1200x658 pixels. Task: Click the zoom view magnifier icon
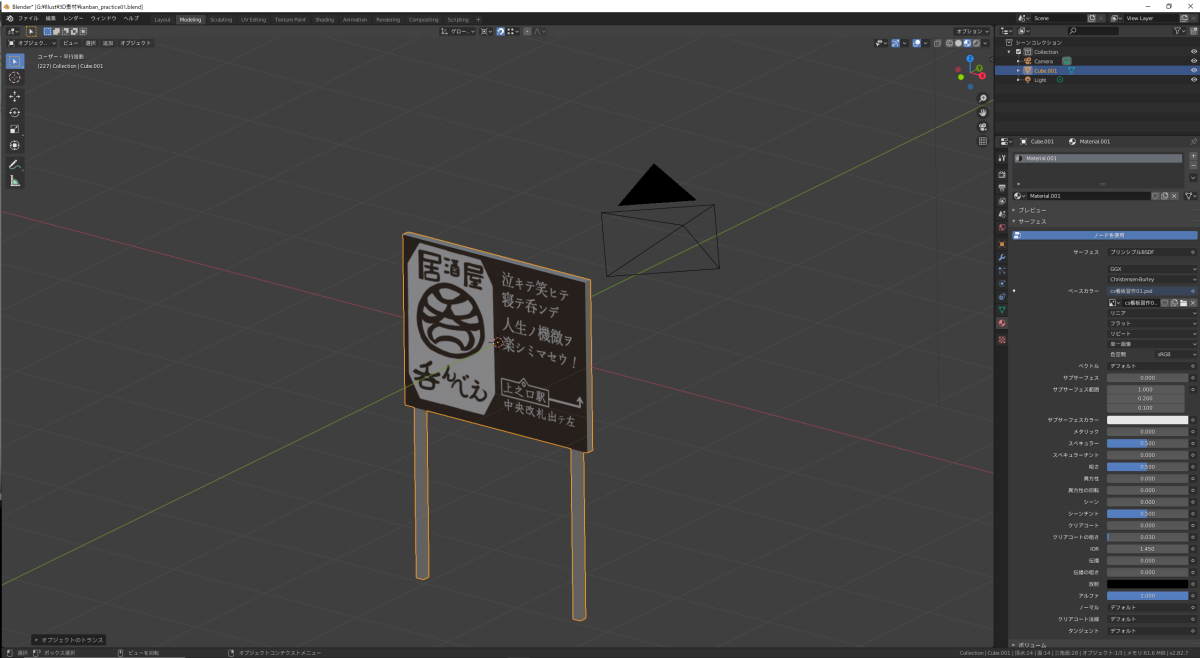pos(983,98)
